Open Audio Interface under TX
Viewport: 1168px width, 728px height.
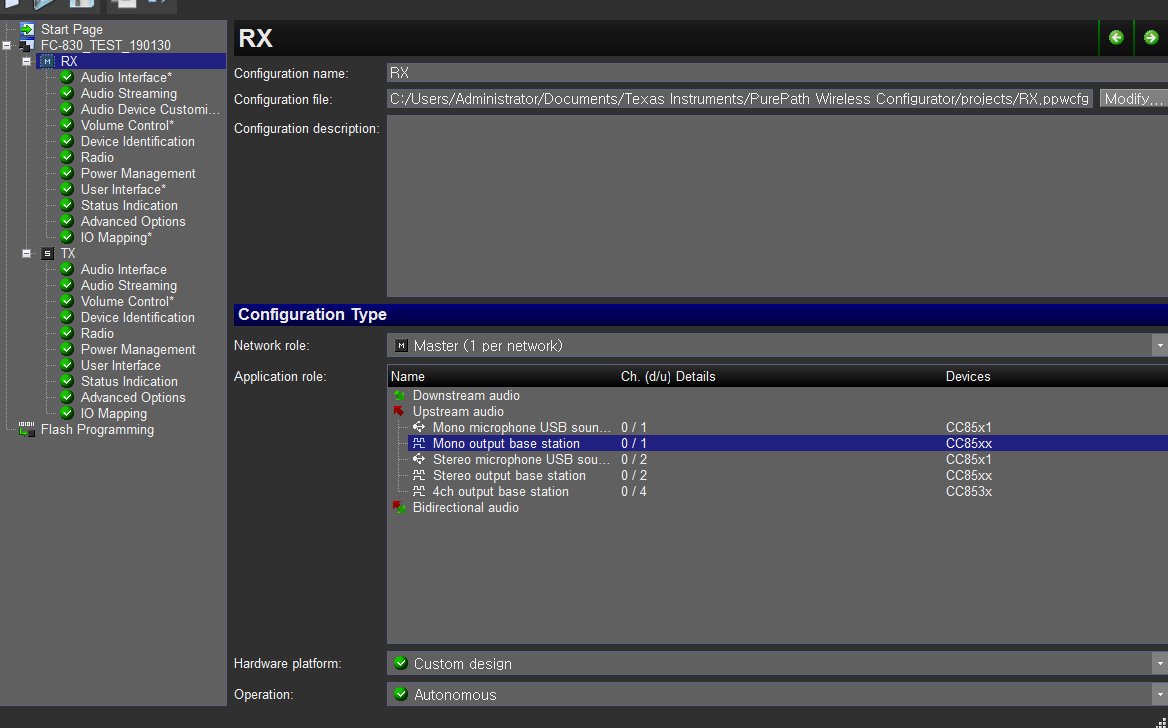click(124, 270)
